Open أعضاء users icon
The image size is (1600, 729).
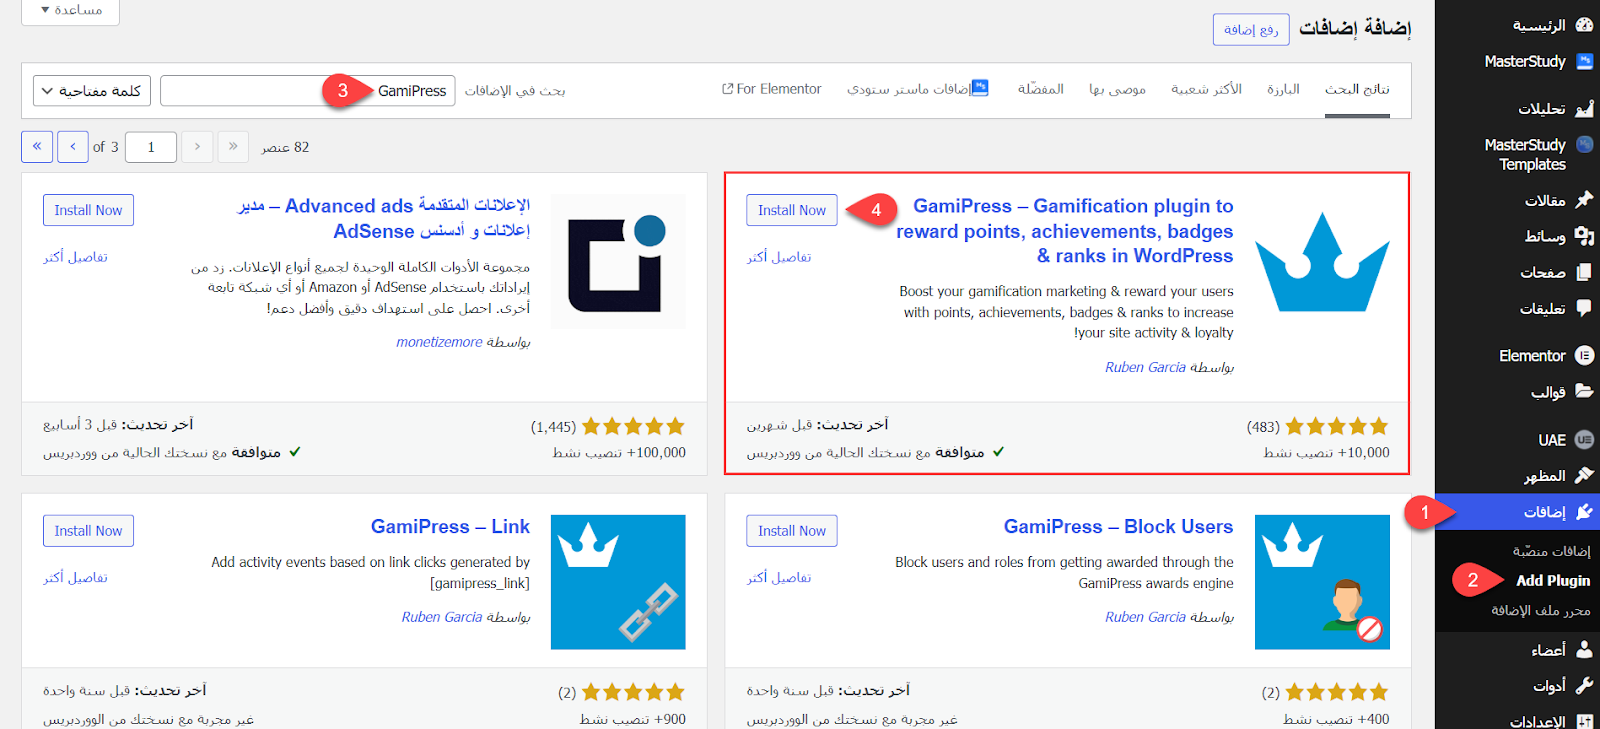tap(1584, 650)
